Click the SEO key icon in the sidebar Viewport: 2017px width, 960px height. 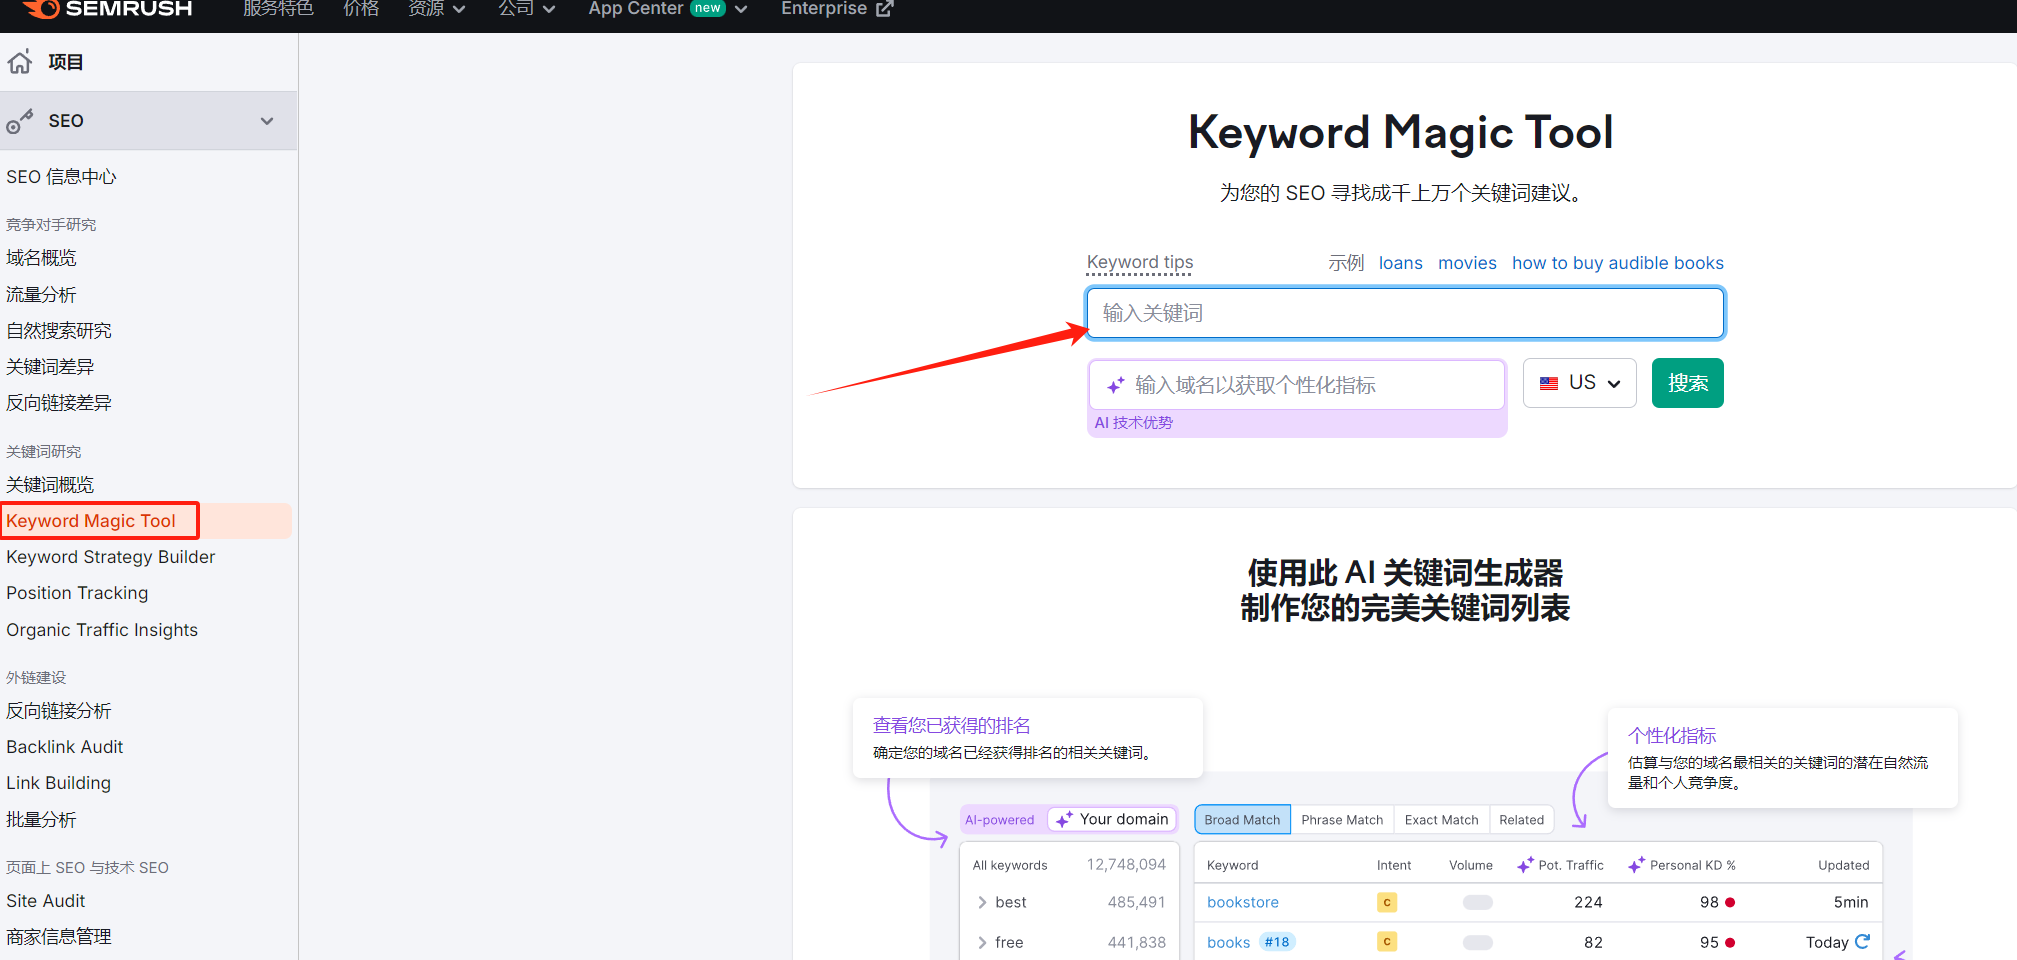click(x=20, y=120)
